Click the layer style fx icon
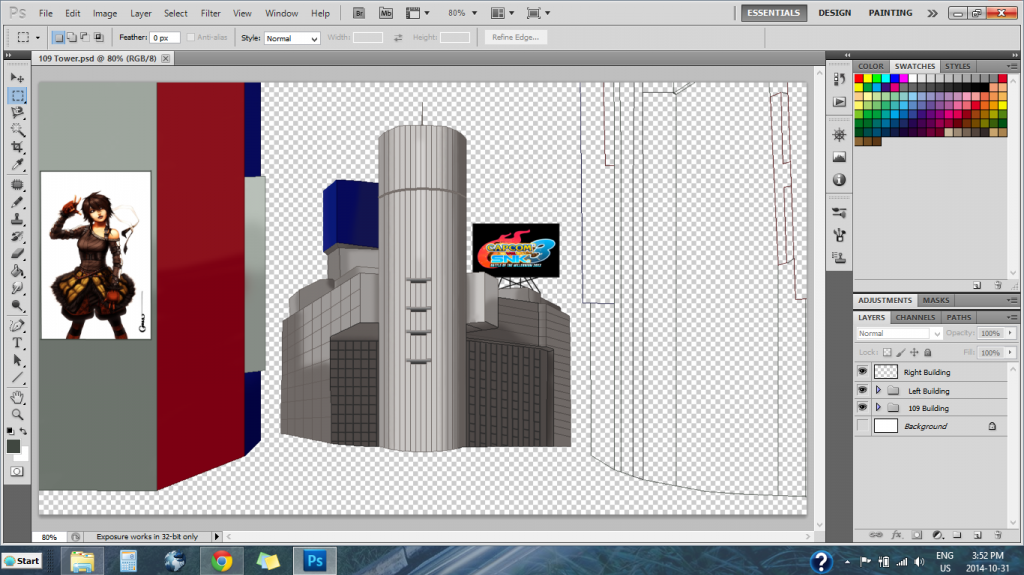The width and height of the screenshot is (1024, 575). click(x=897, y=535)
